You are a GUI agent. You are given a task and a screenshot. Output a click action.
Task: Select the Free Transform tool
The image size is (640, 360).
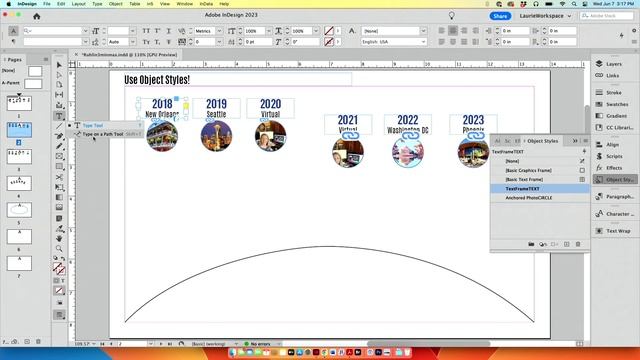(59, 187)
